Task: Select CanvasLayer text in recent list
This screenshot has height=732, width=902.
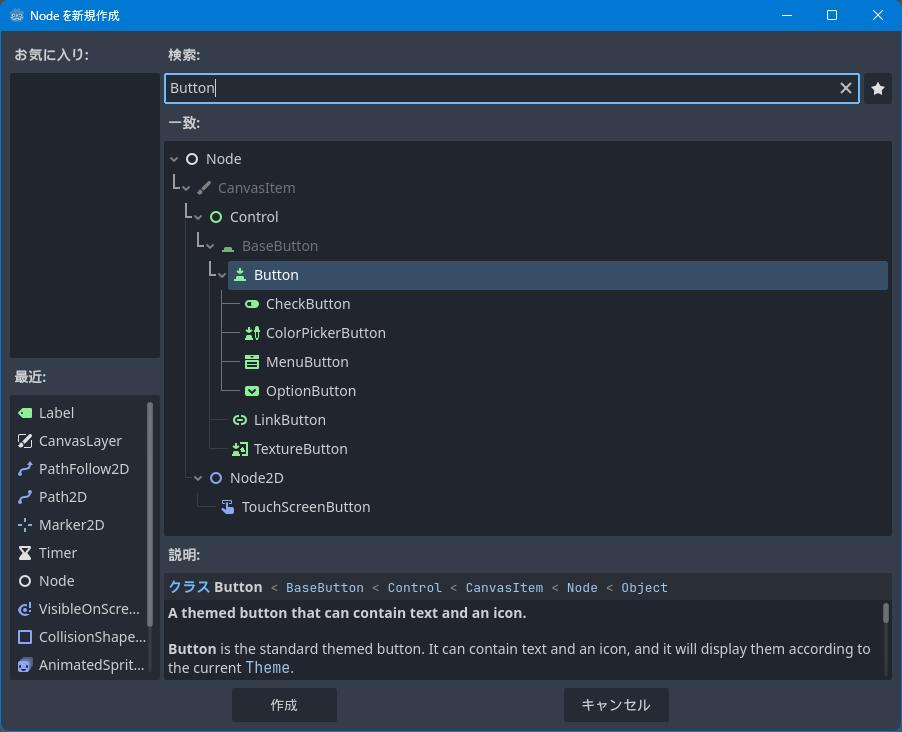Action: pos(80,441)
